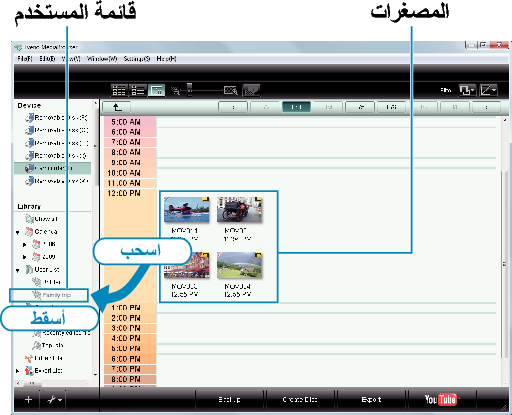
Task: Click the Create Disc button
Action: pos(300,399)
